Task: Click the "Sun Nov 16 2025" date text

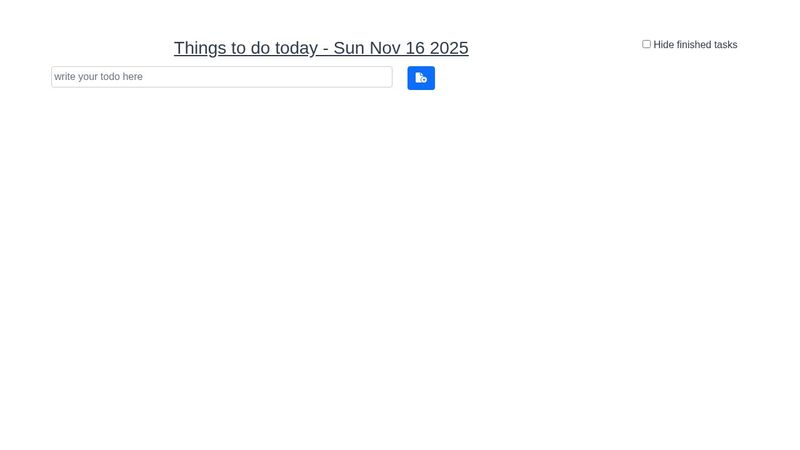Action: (x=401, y=48)
